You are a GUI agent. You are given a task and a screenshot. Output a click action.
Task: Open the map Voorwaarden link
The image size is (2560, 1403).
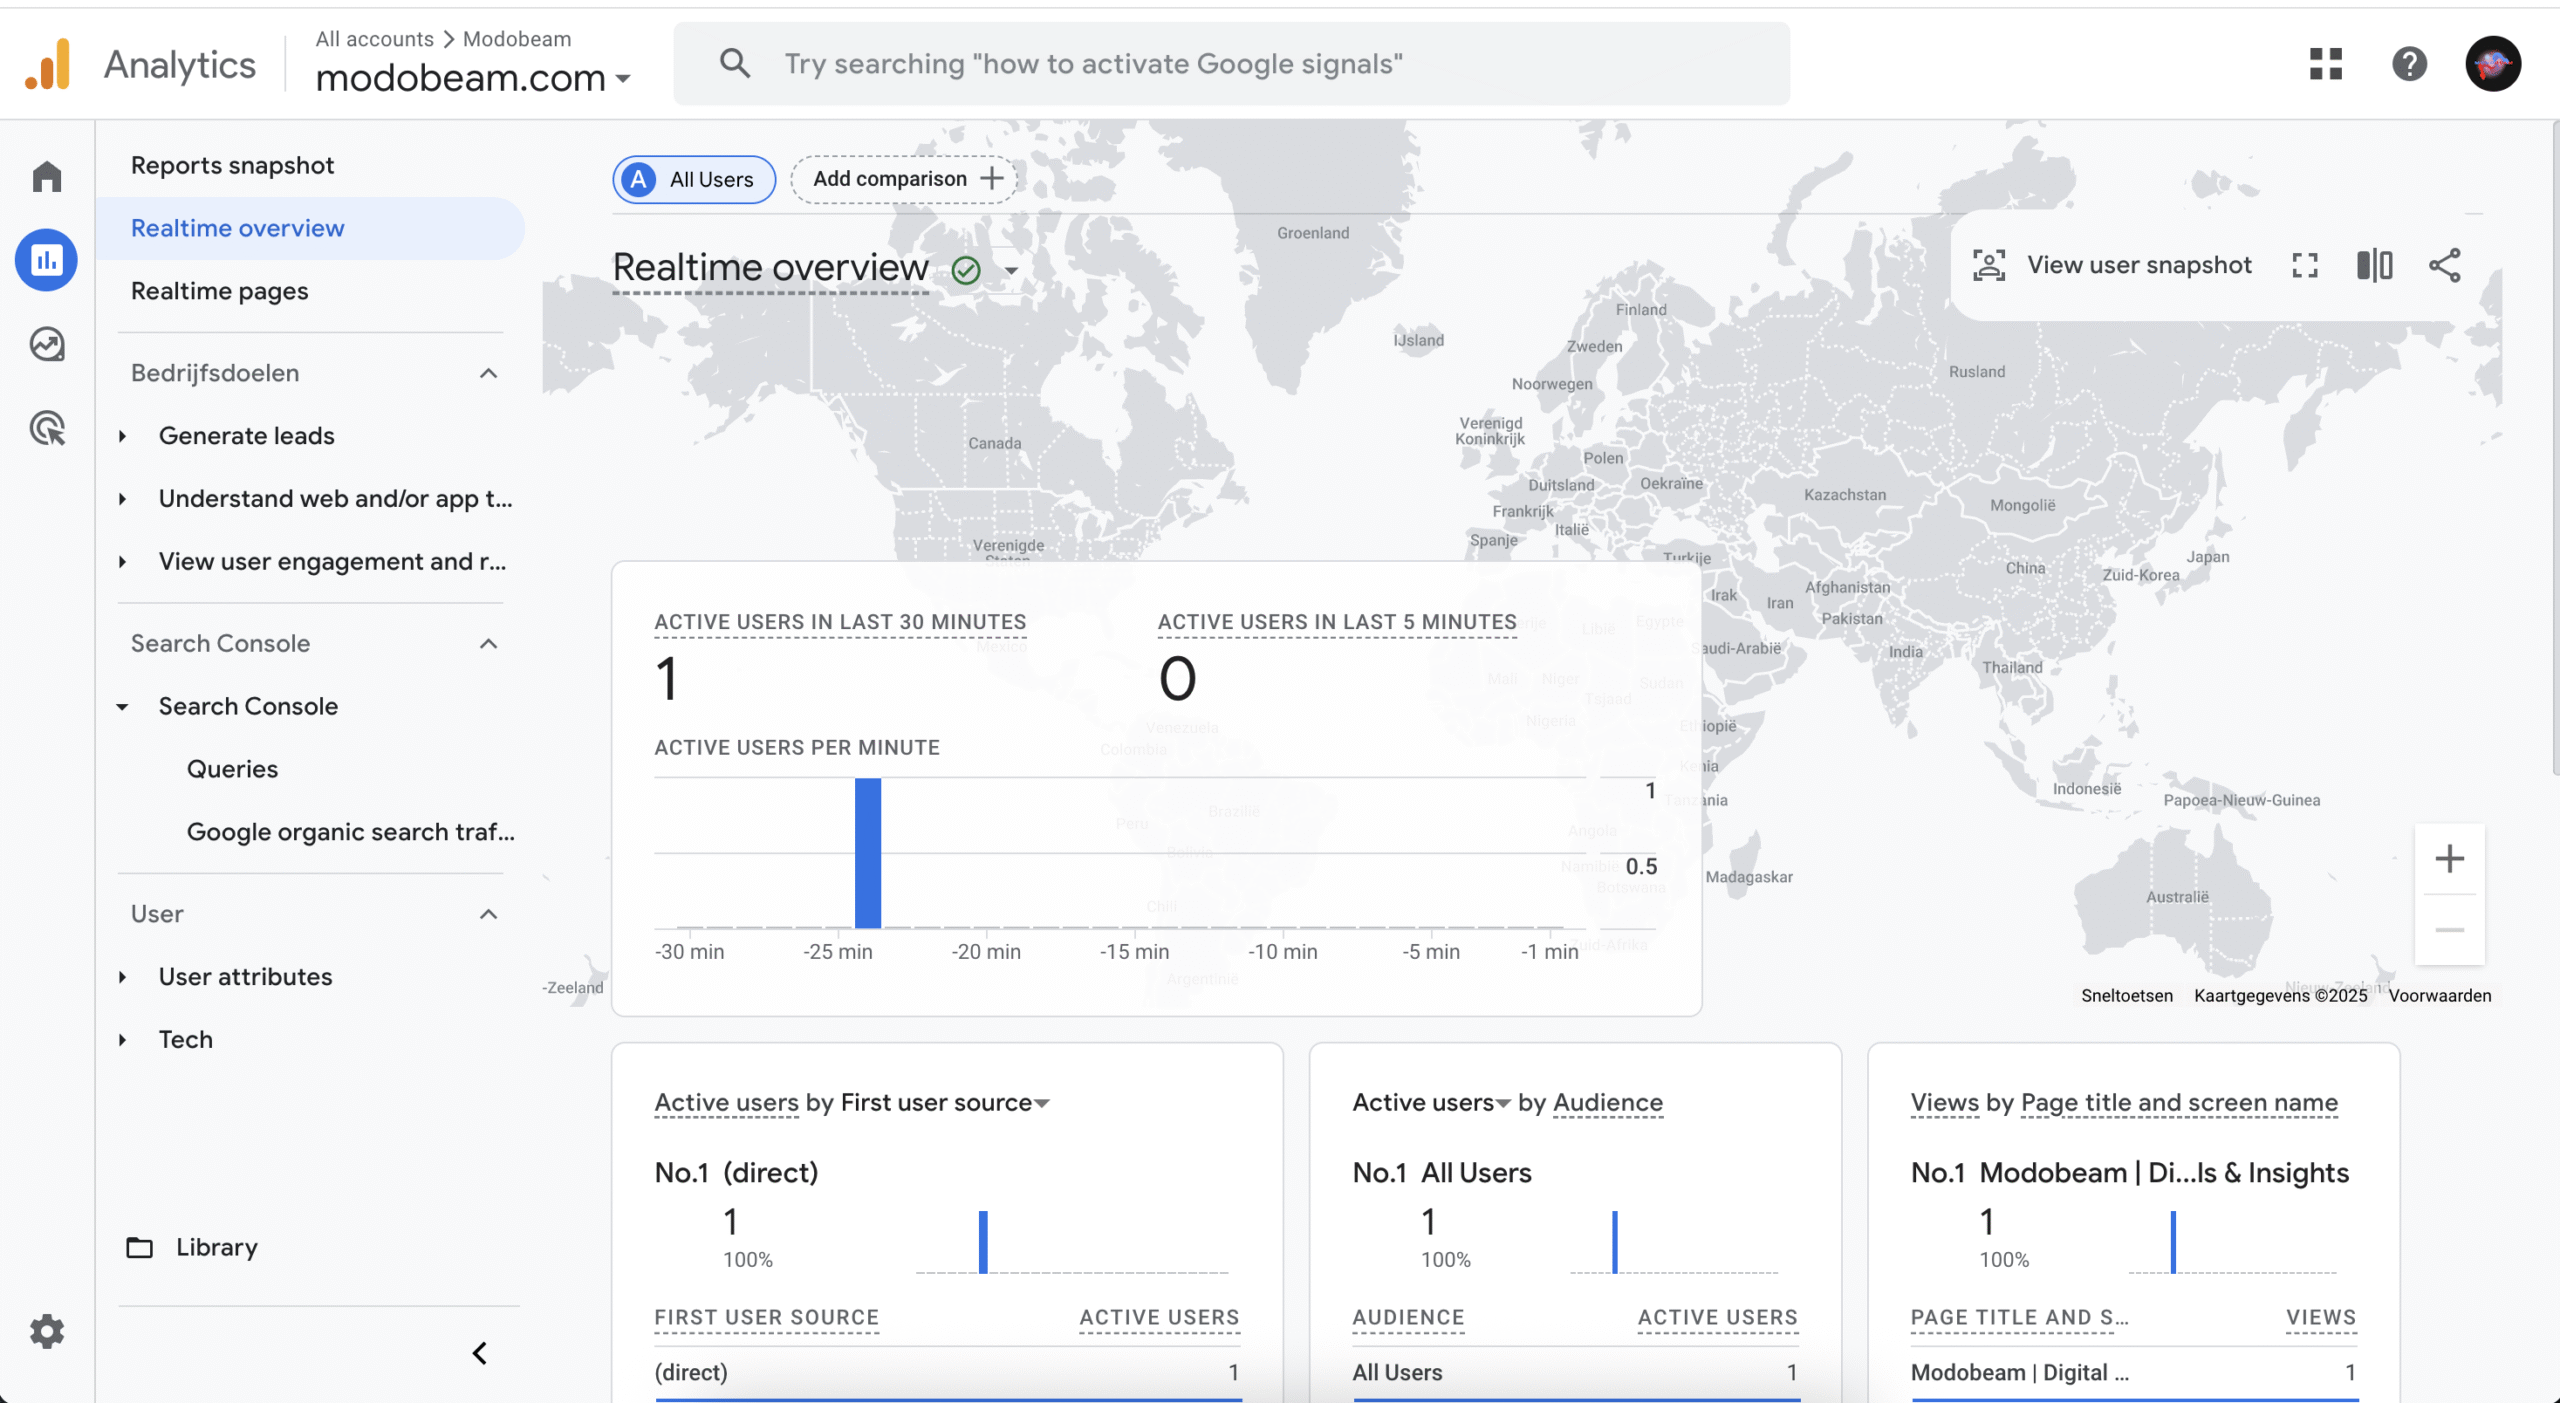(x=2439, y=996)
